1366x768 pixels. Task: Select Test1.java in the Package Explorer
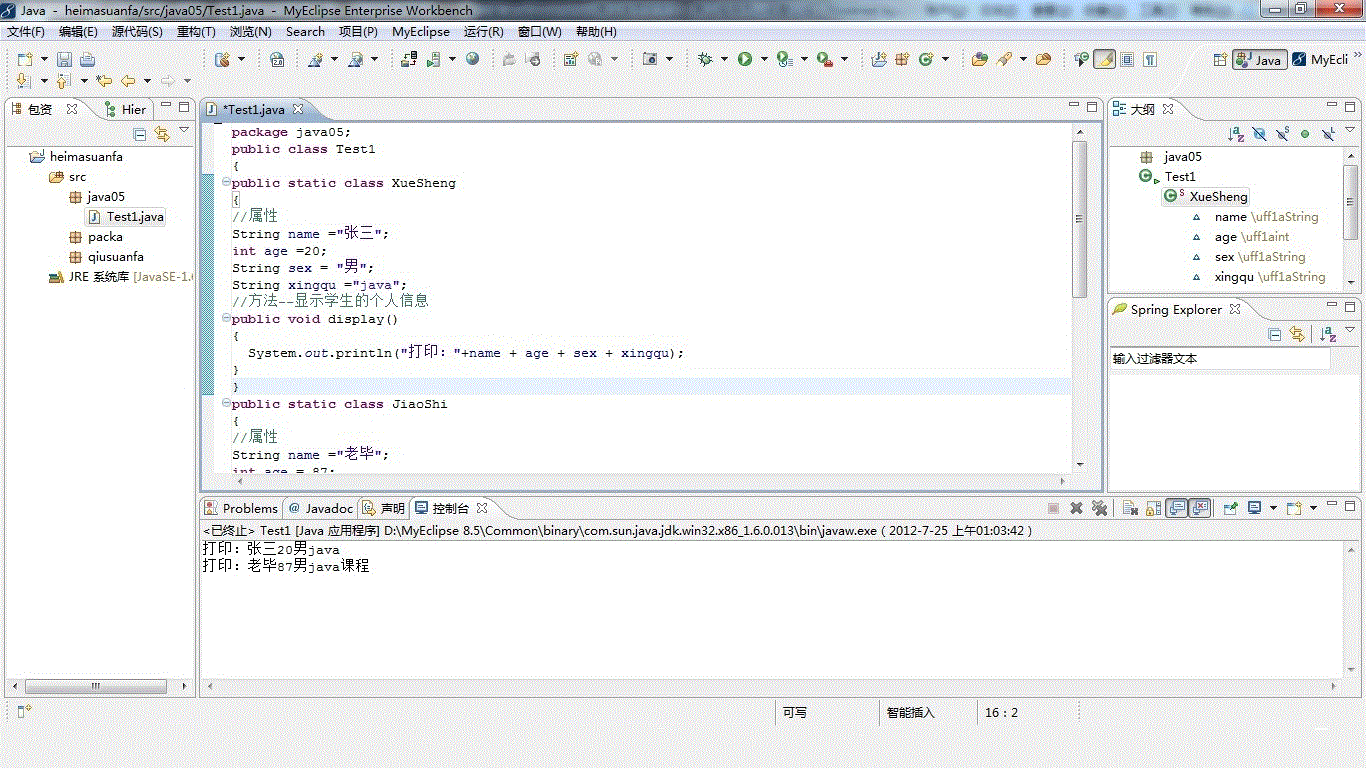coord(134,217)
